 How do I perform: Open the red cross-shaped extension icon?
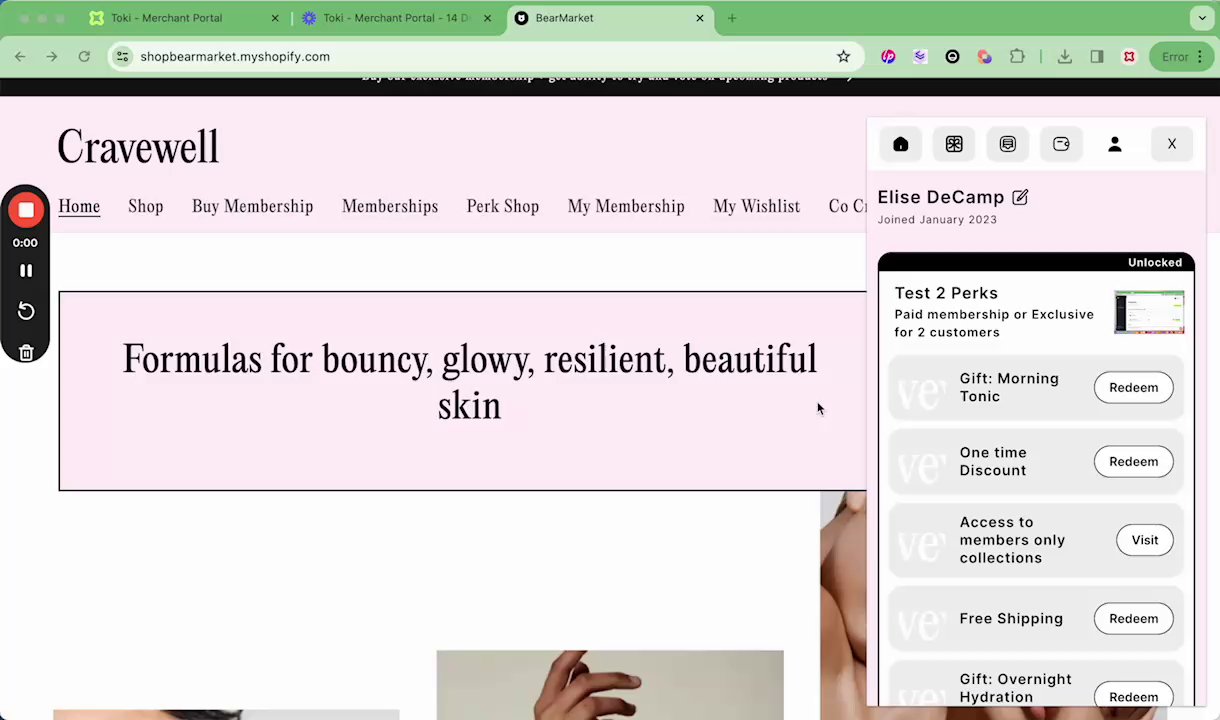click(x=1129, y=57)
